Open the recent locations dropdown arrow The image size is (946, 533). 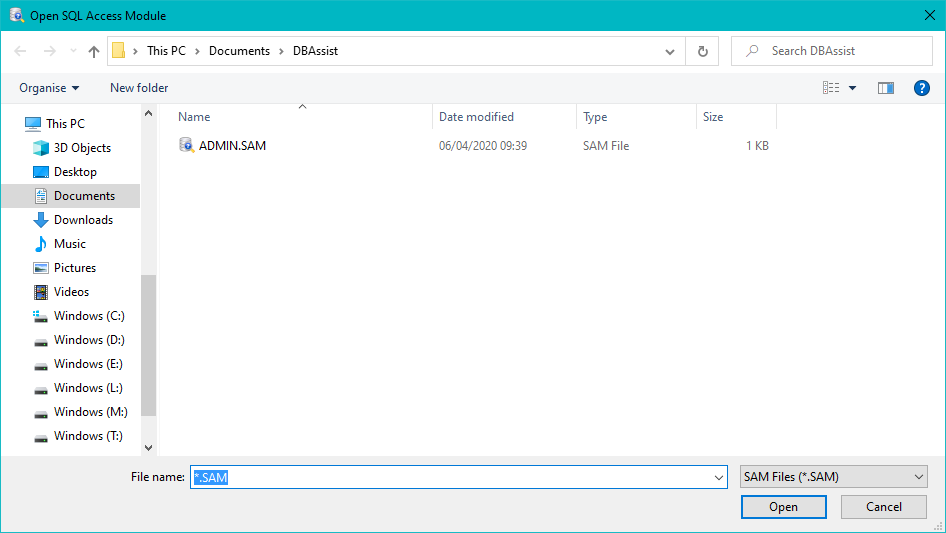[73, 51]
